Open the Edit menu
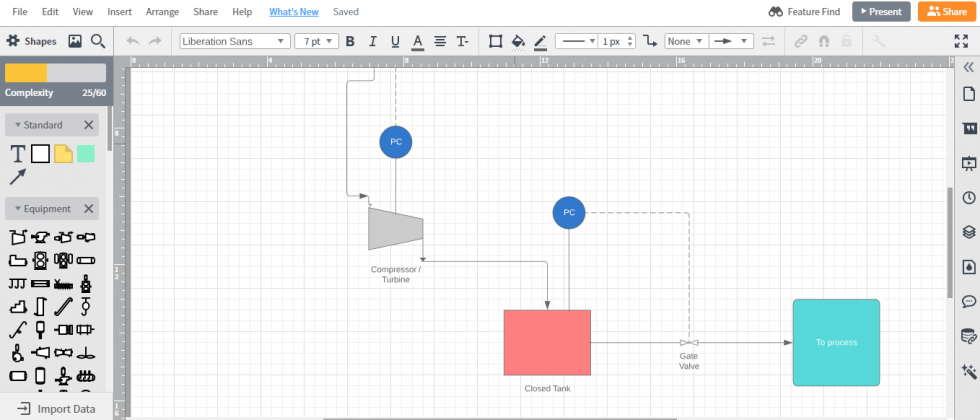 pos(50,12)
